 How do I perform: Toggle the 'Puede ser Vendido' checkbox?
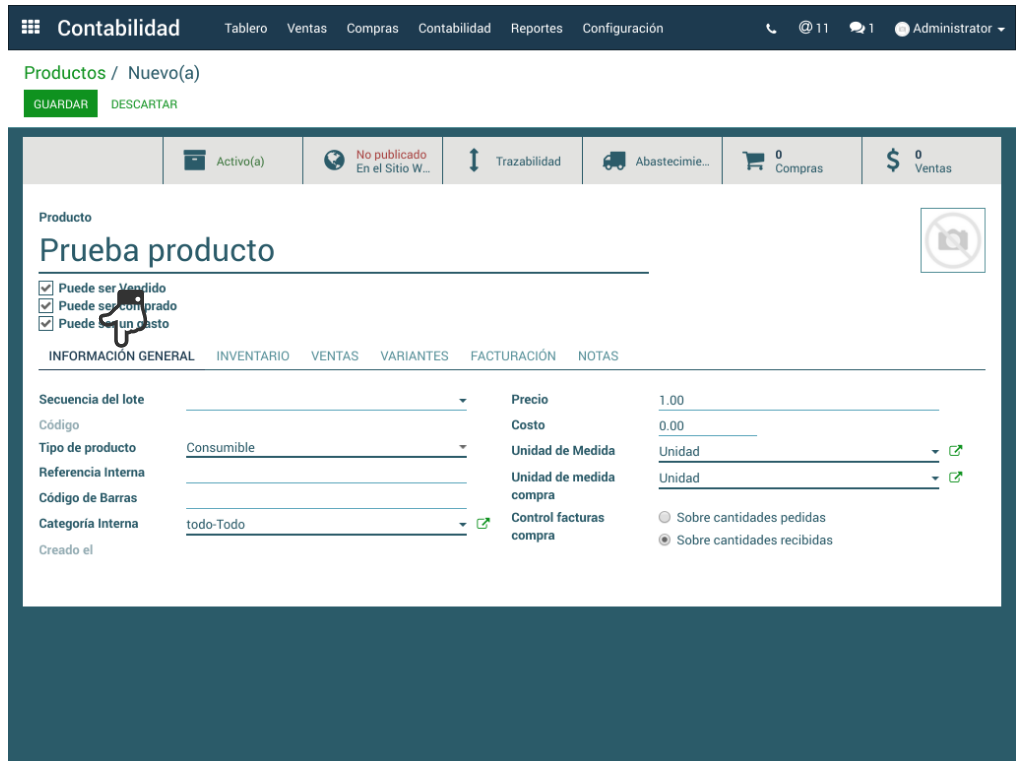coord(46,288)
